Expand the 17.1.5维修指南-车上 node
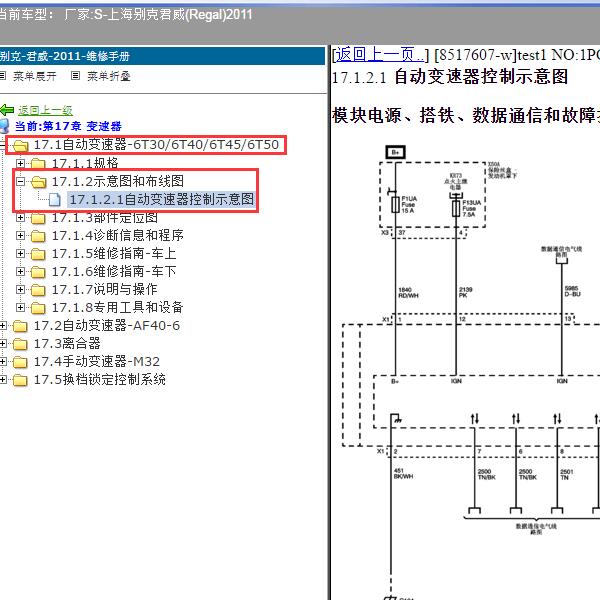The image size is (600, 600). 20,253
